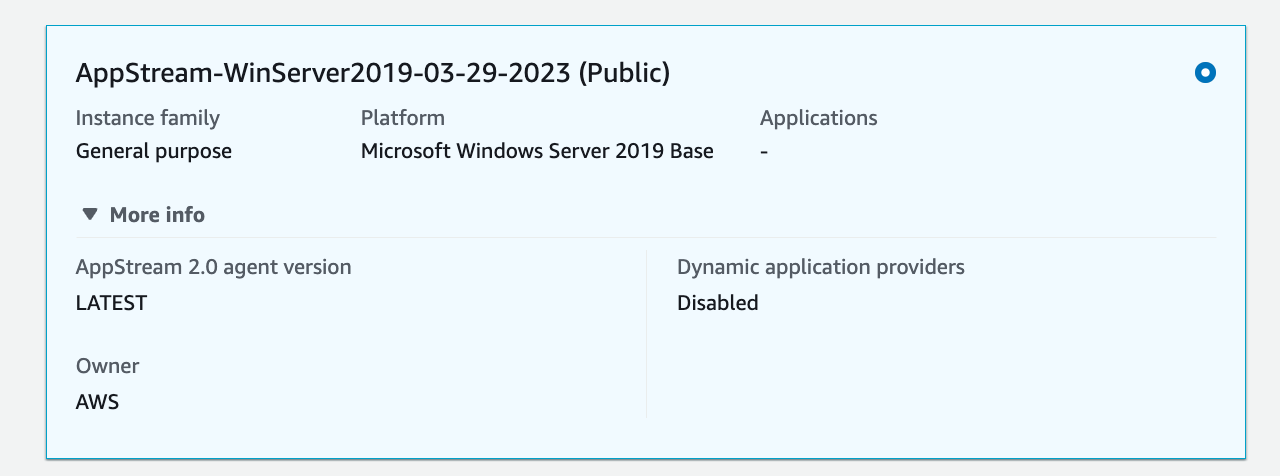Image resolution: width=1280 pixels, height=476 pixels.
Task: Click the horizontal line below More info
Action: (640, 237)
